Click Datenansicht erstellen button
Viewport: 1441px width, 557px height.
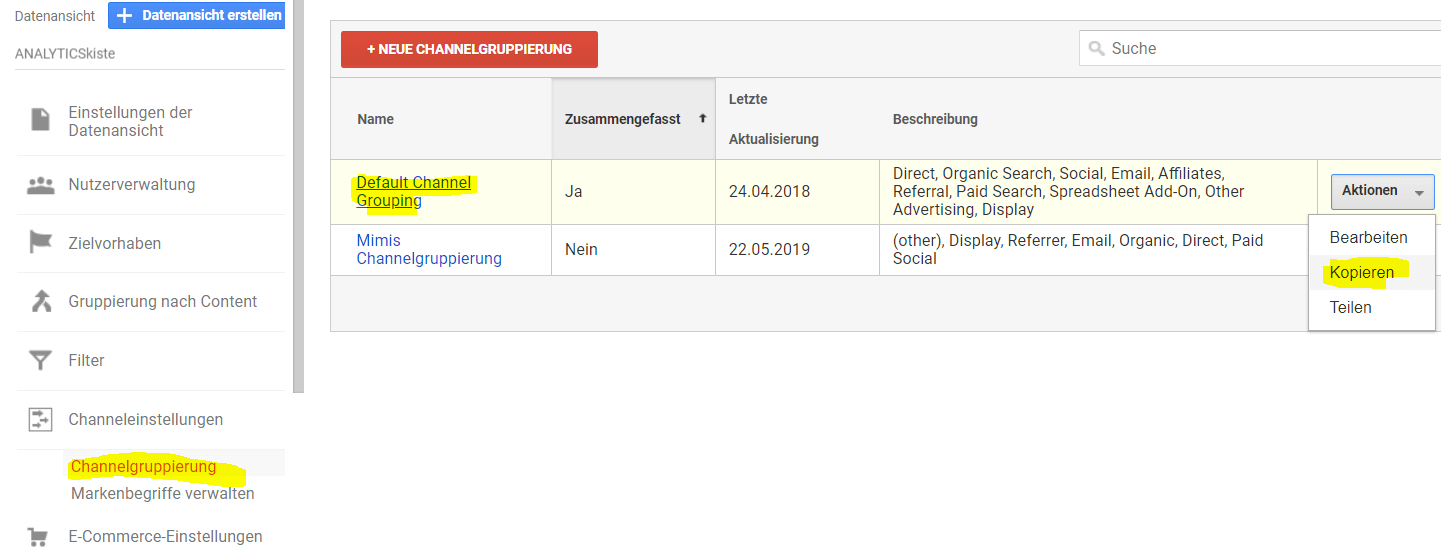click(x=197, y=16)
